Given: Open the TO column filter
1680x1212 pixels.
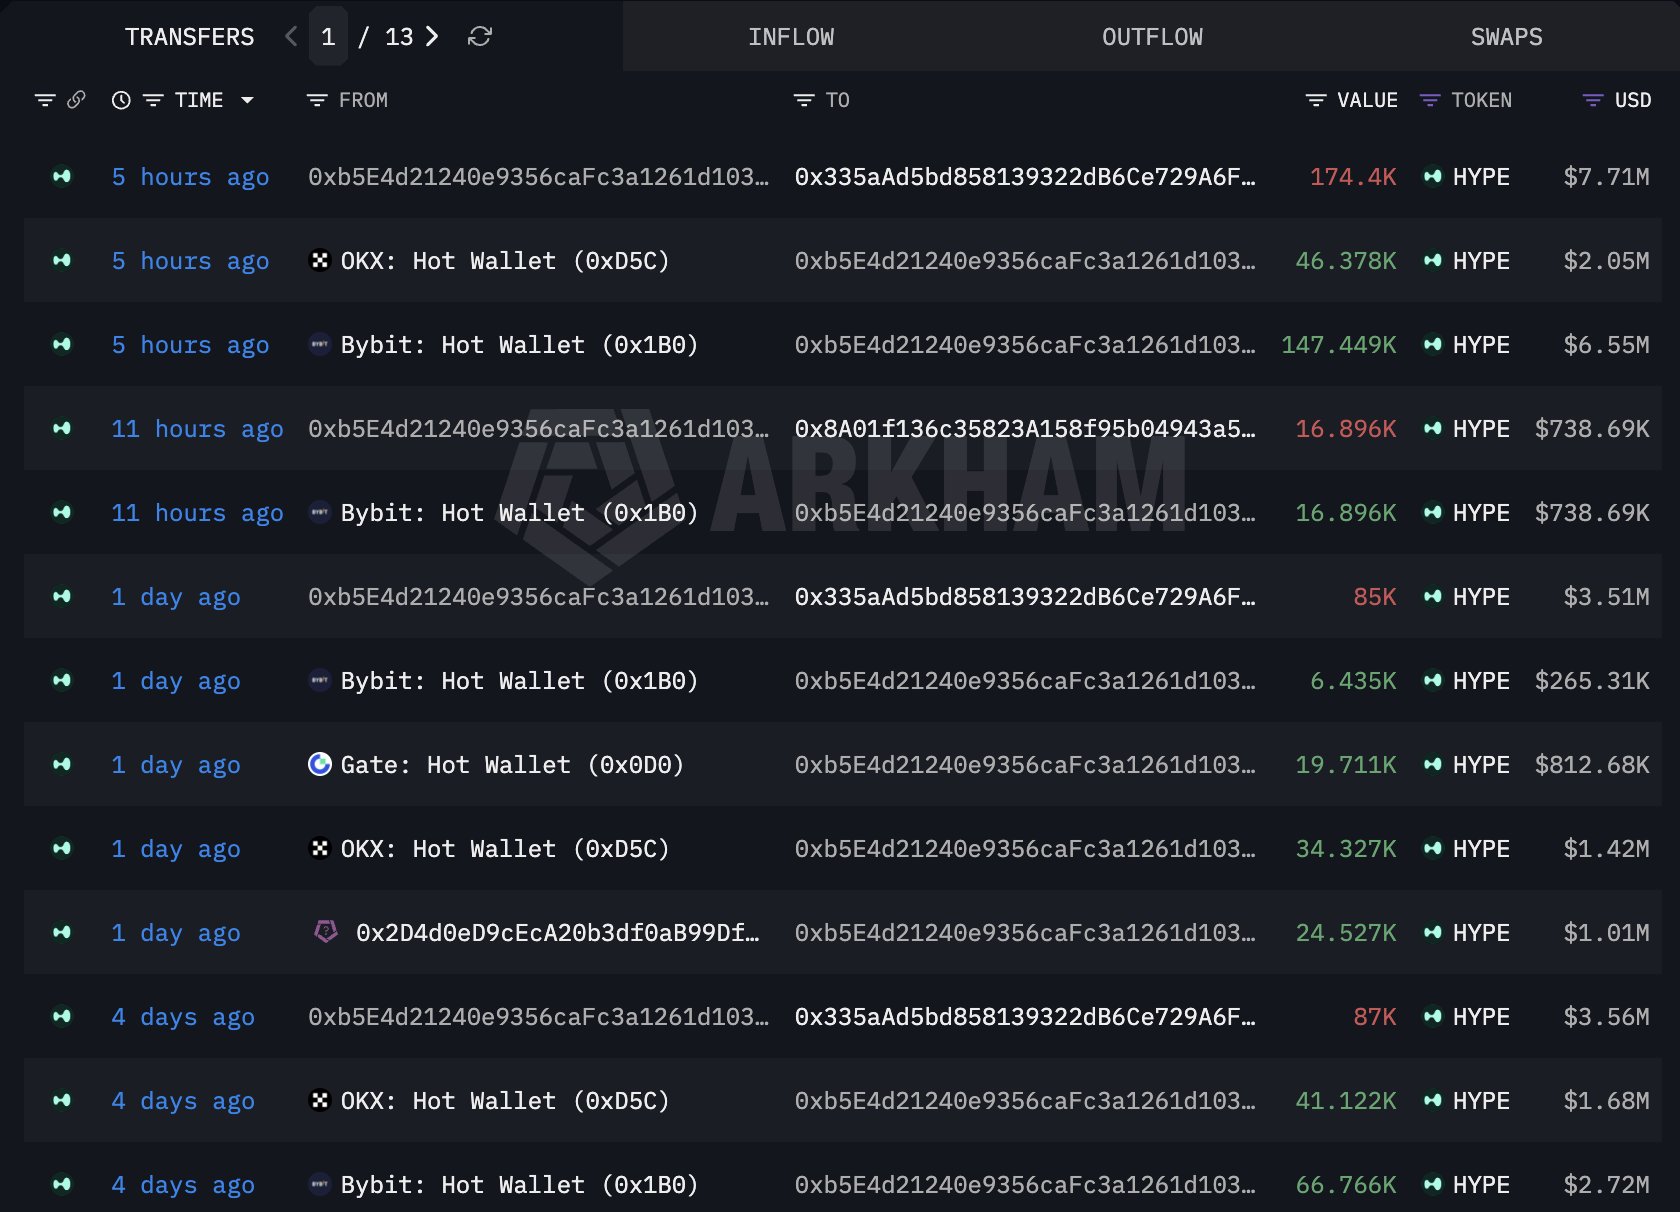Looking at the screenshot, I should point(804,100).
